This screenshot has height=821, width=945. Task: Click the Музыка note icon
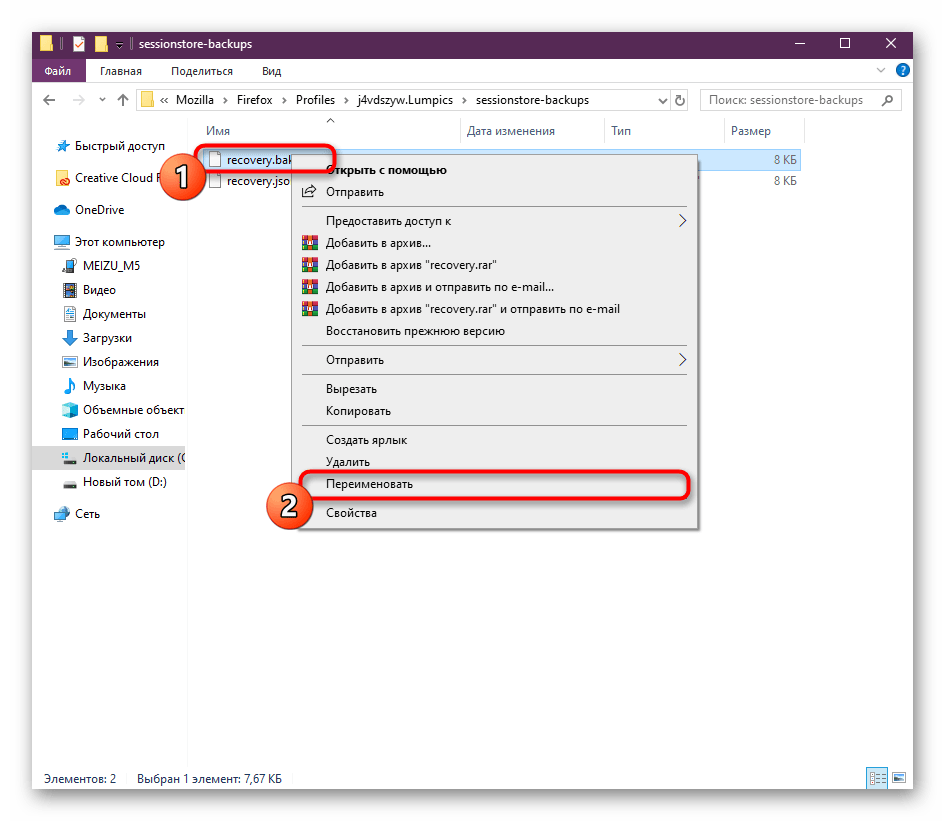click(x=70, y=386)
